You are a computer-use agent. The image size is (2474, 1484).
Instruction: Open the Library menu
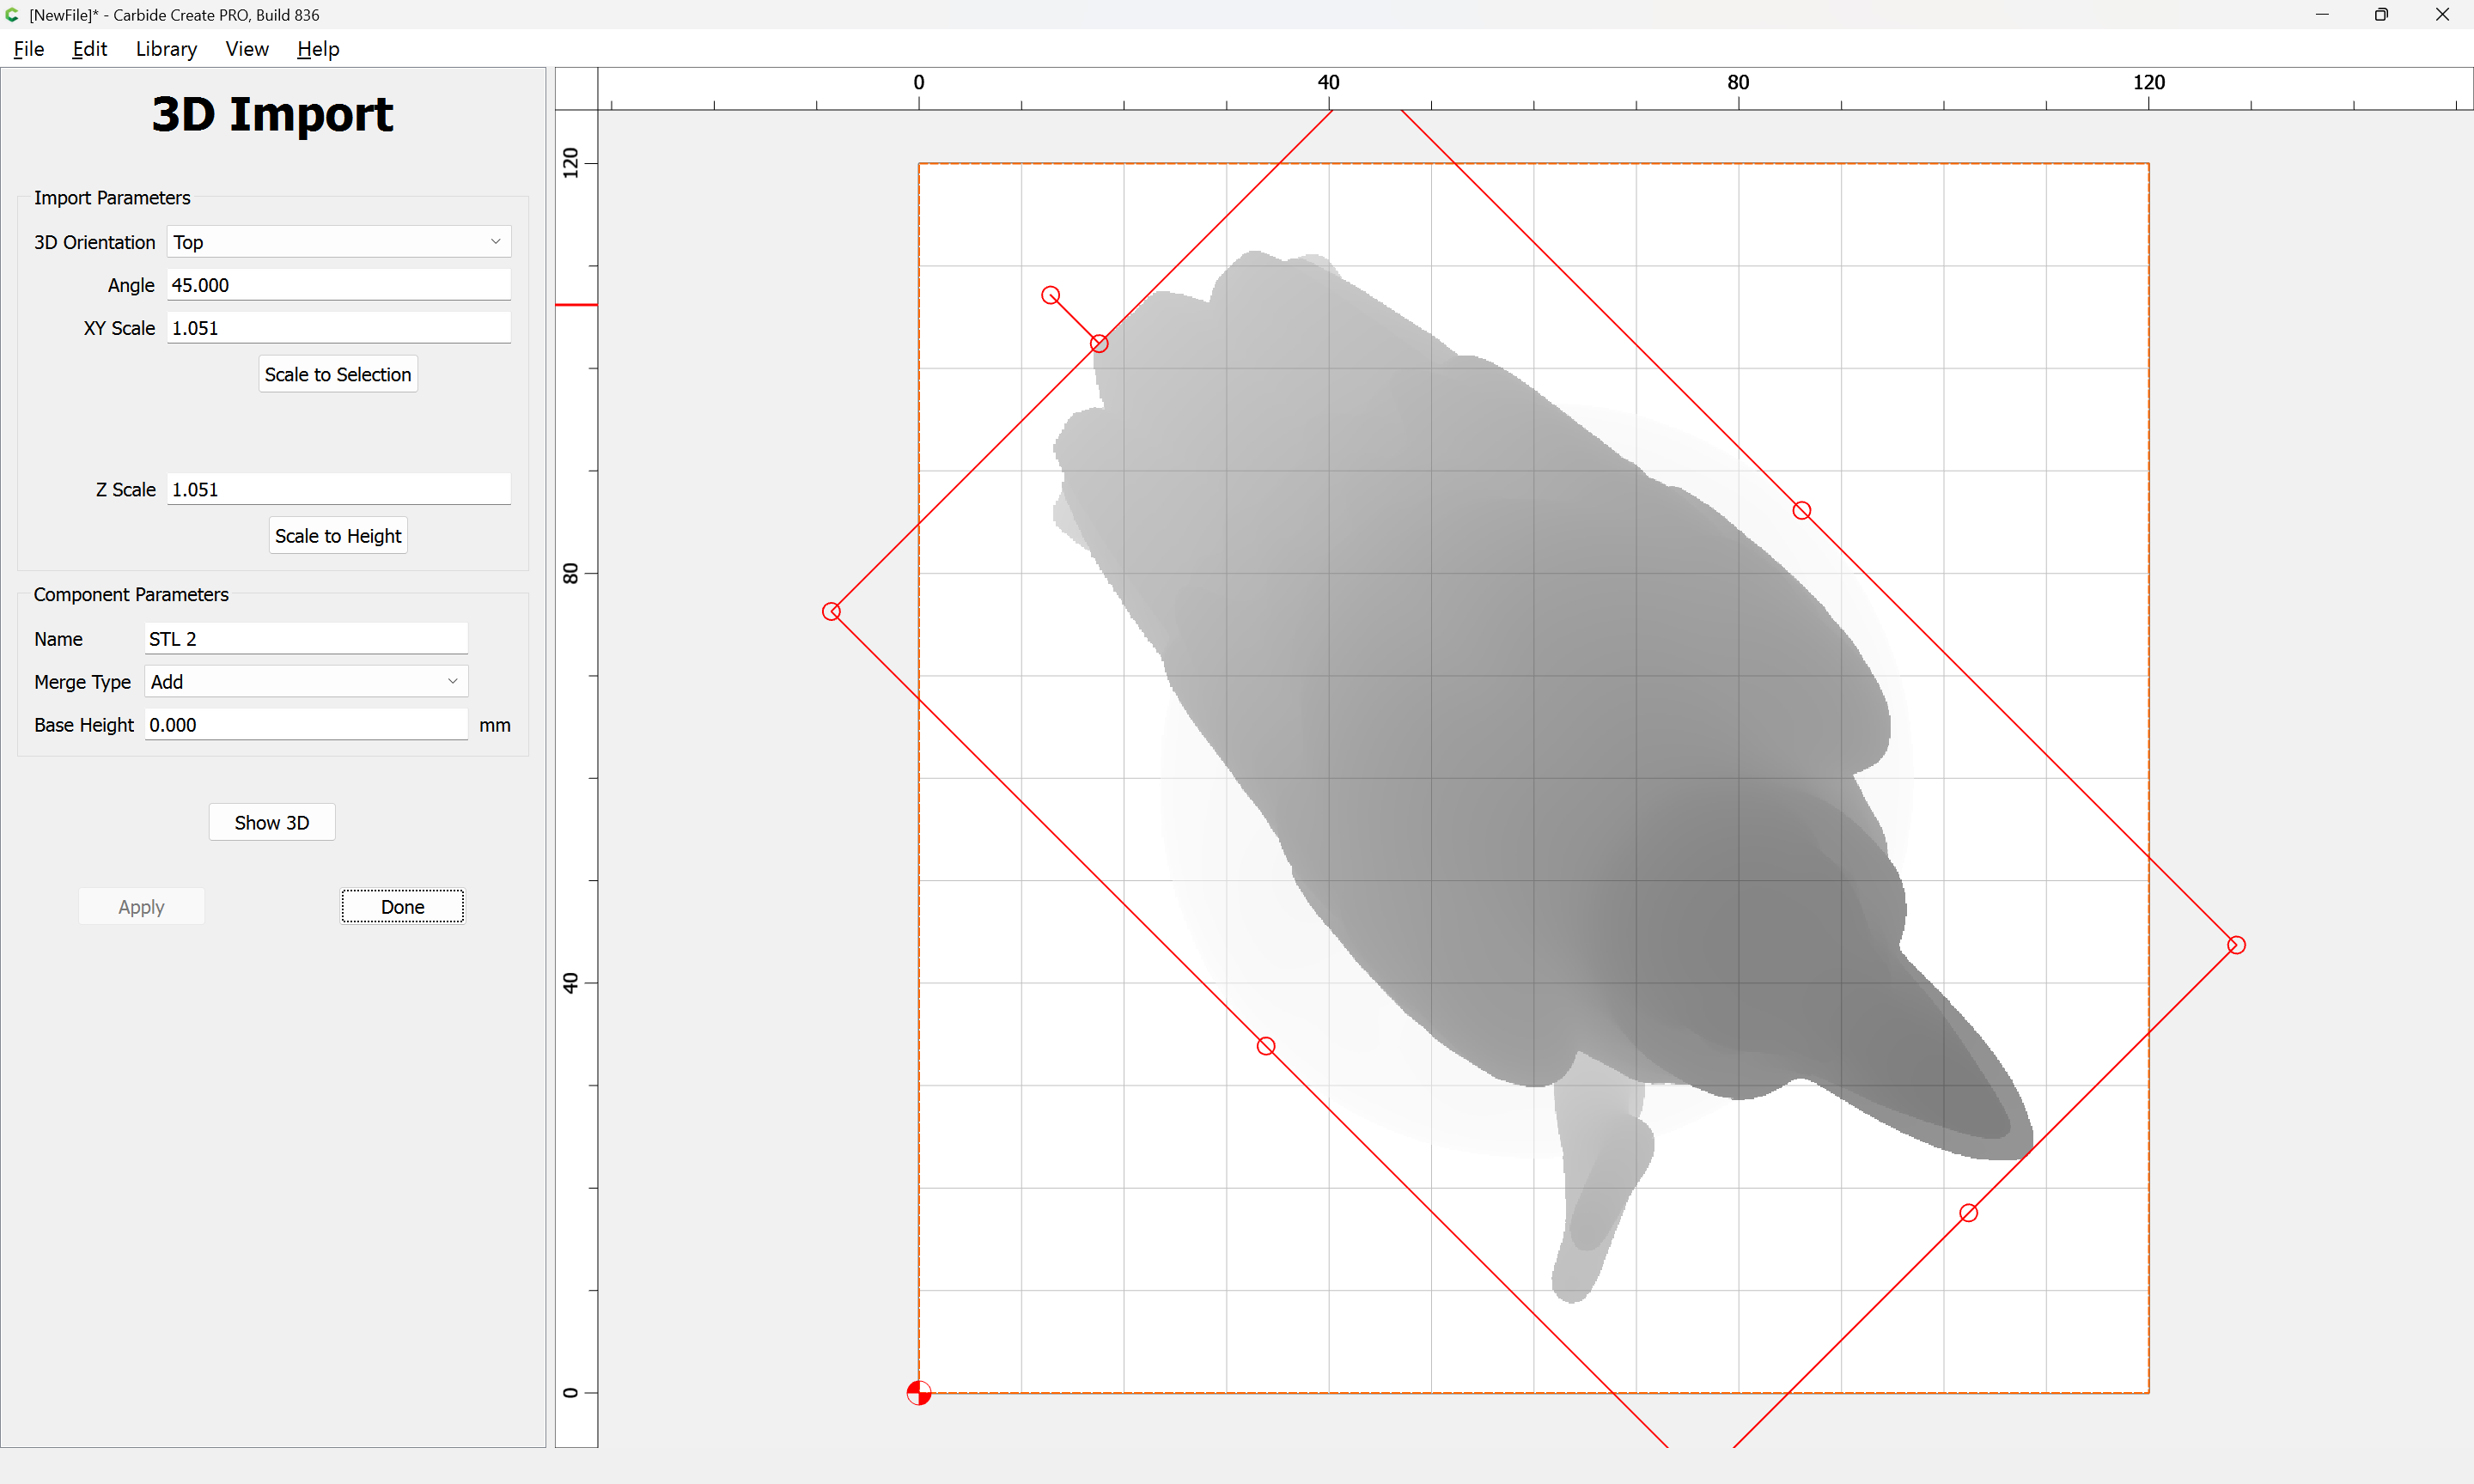(166, 49)
